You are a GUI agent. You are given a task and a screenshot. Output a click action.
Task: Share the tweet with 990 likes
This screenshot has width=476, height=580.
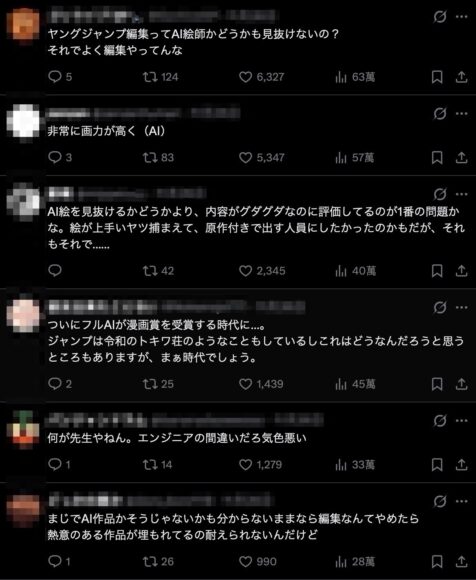pyautogui.click(x=461, y=562)
